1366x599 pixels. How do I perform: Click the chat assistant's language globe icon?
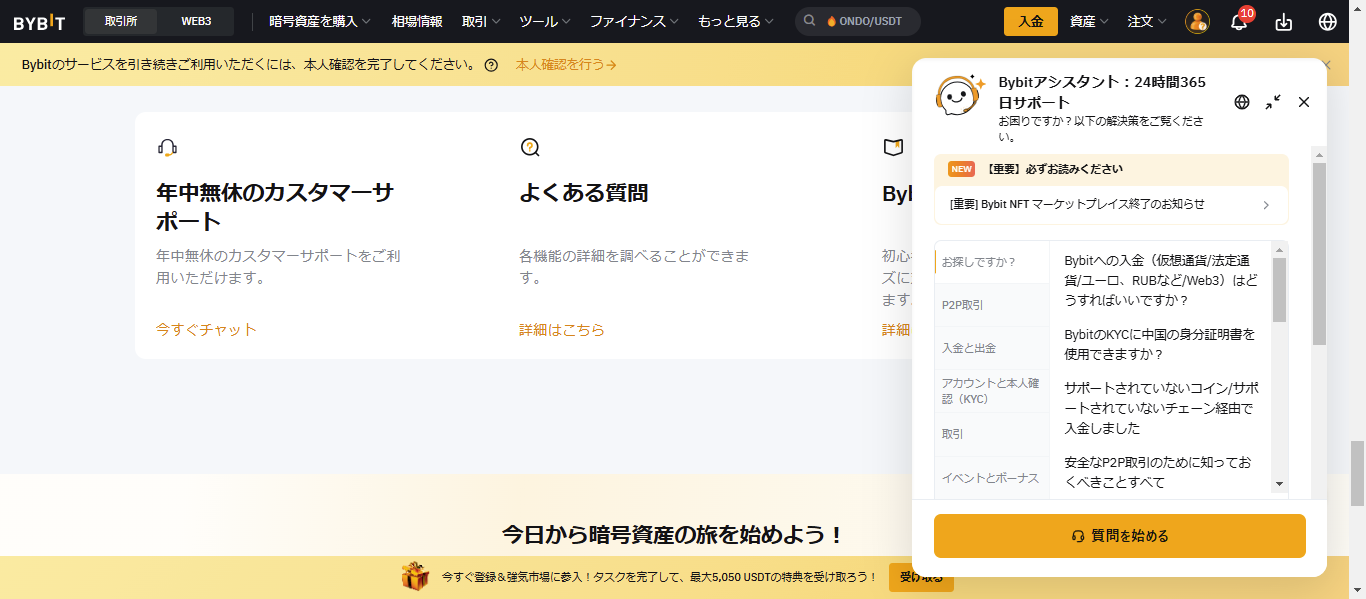(1241, 102)
